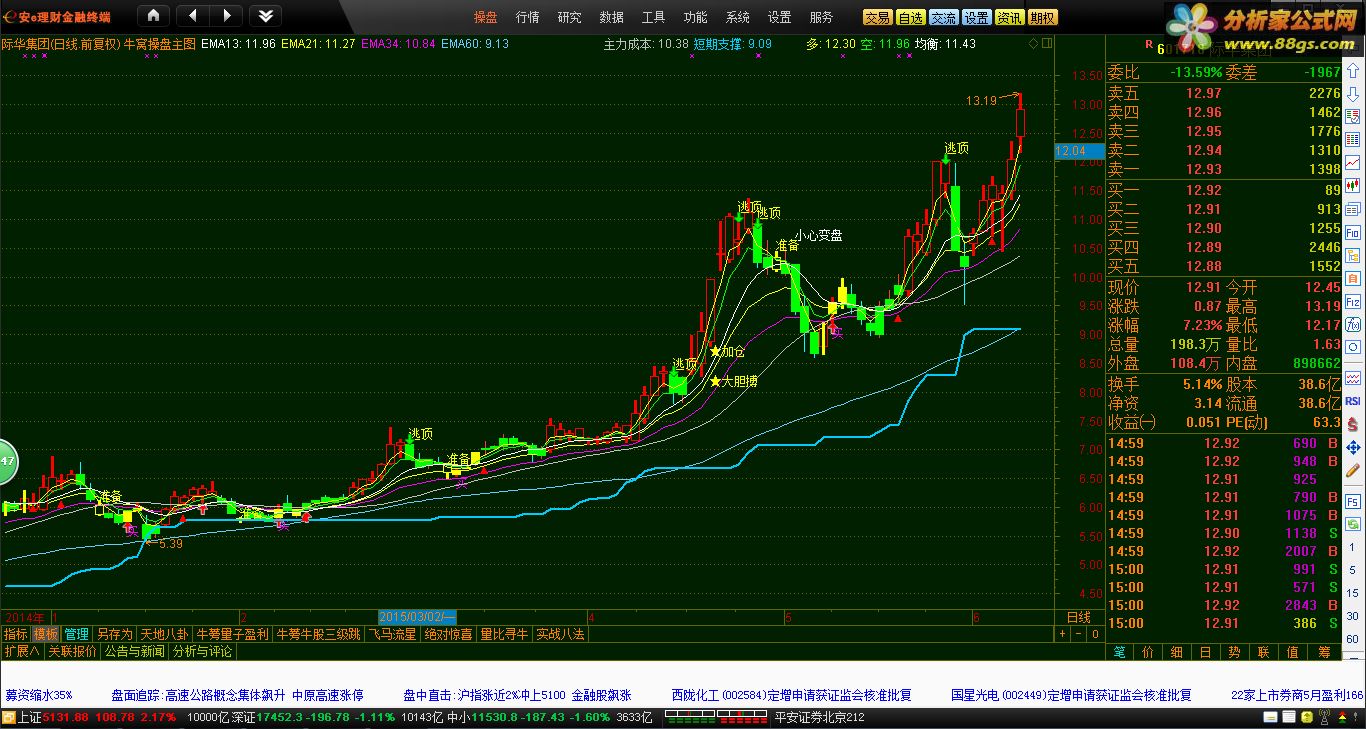1366x729 pixels.
Task: Select the 管理 tab
Action: (x=77, y=634)
